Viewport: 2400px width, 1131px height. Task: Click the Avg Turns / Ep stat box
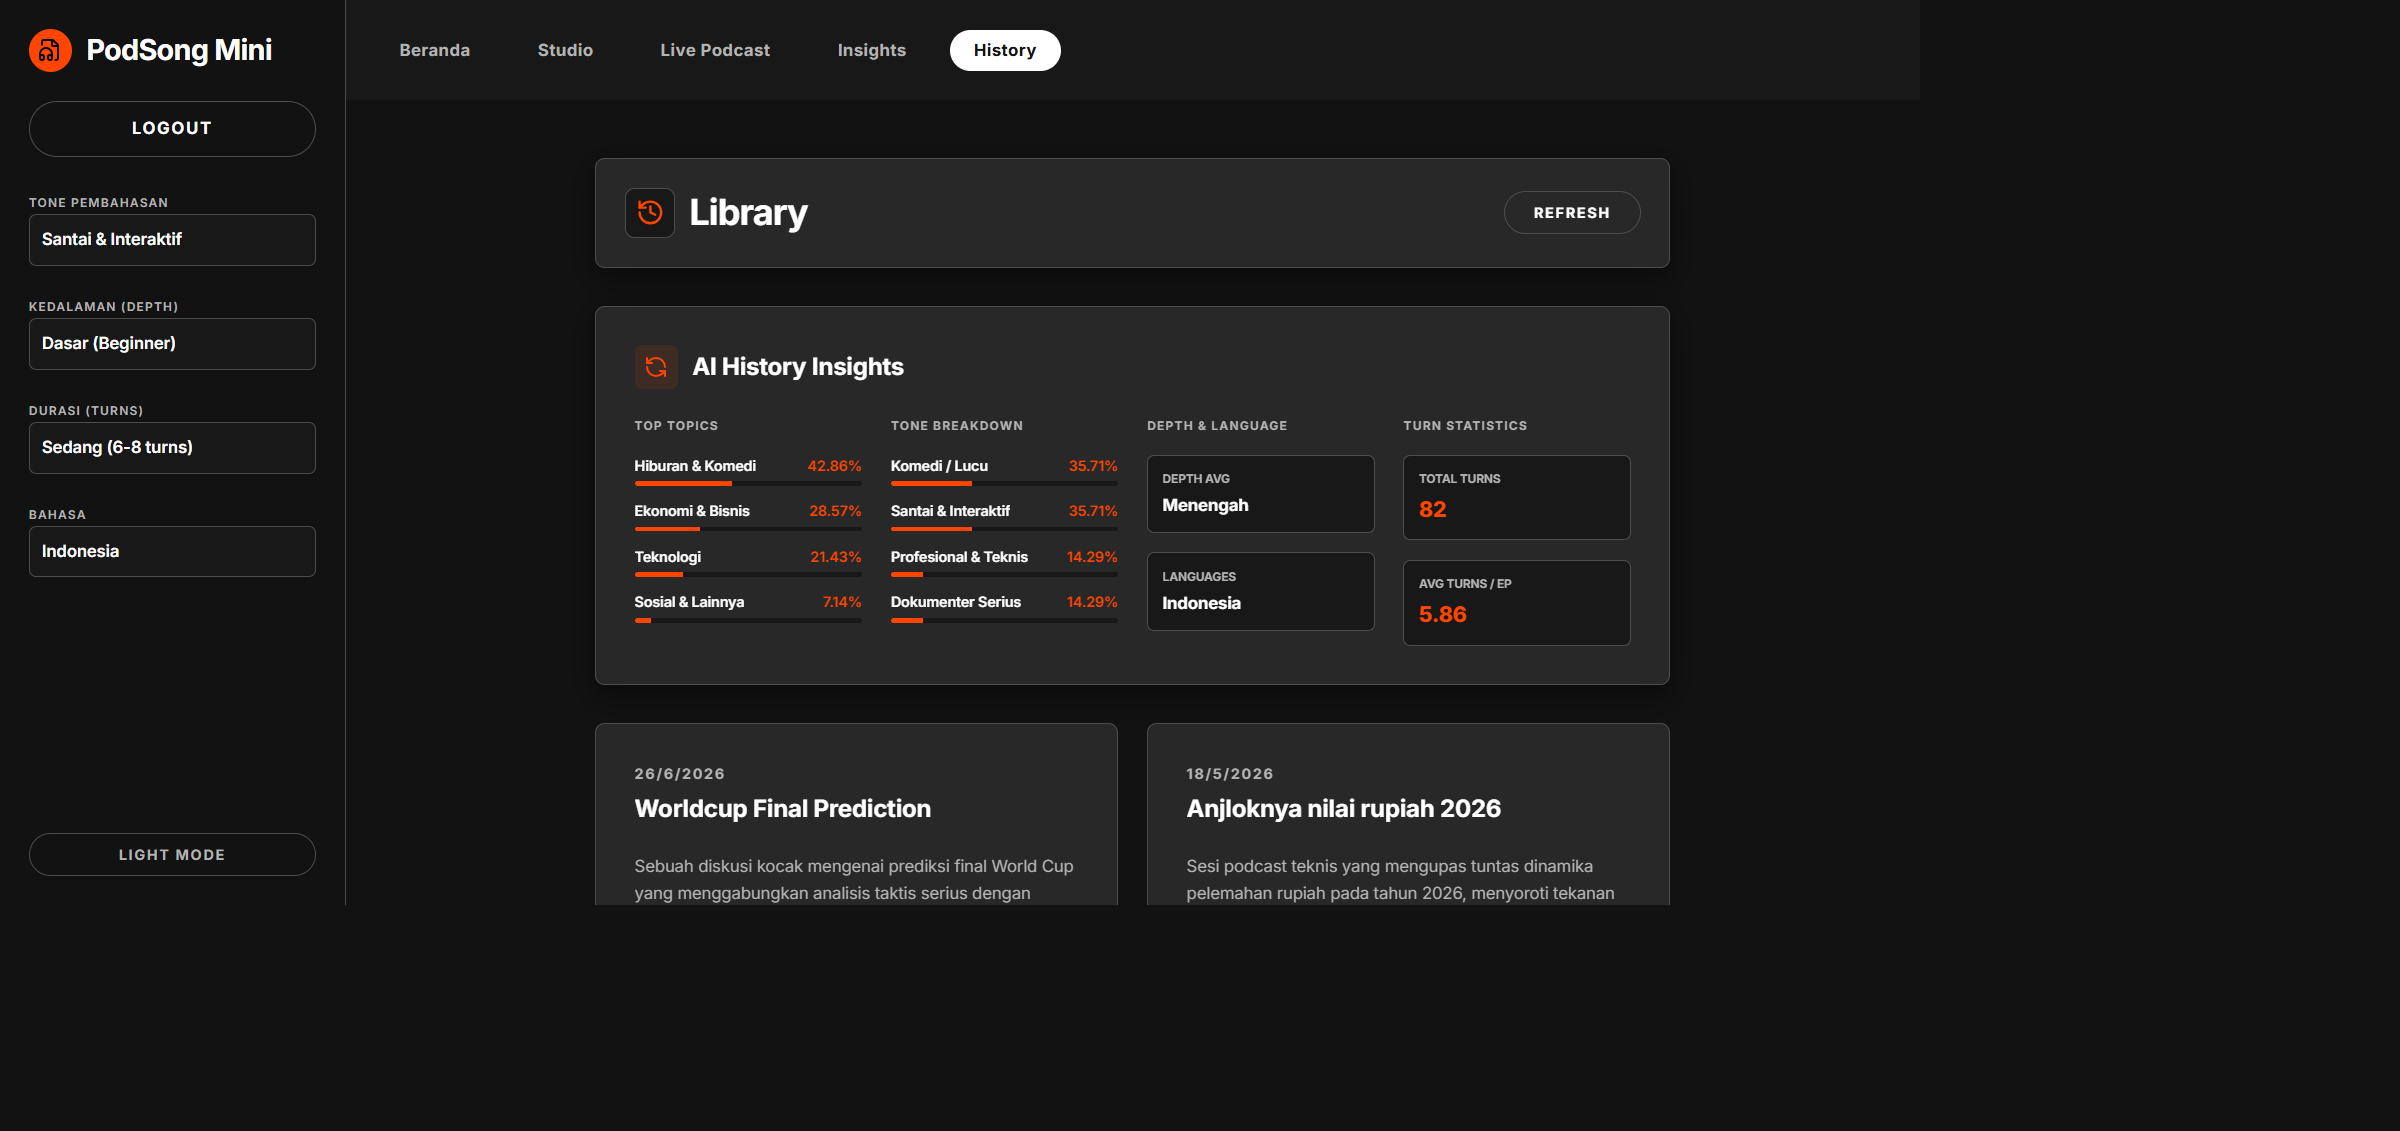tap(1517, 603)
